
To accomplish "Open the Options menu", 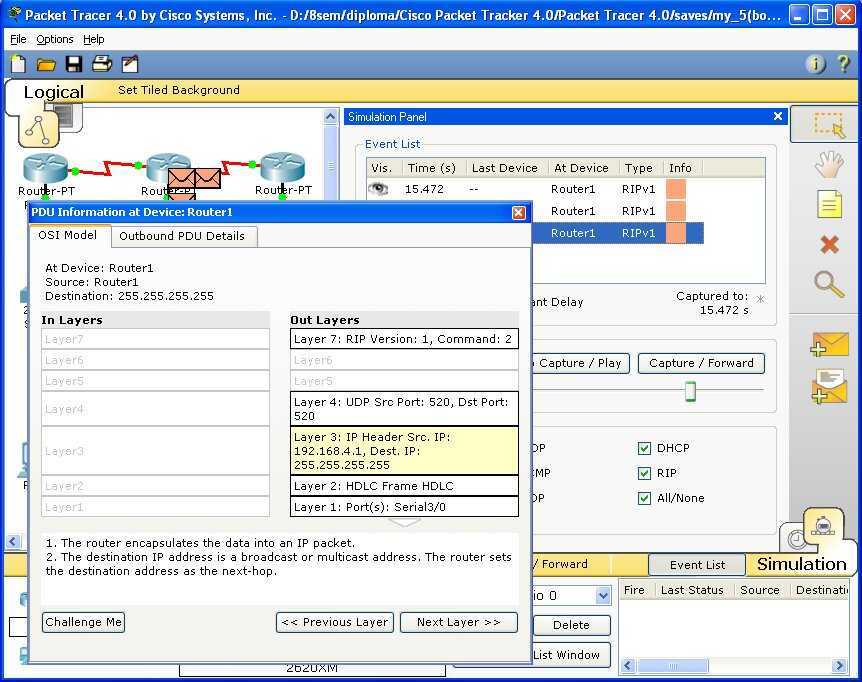I will tap(55, 39).
